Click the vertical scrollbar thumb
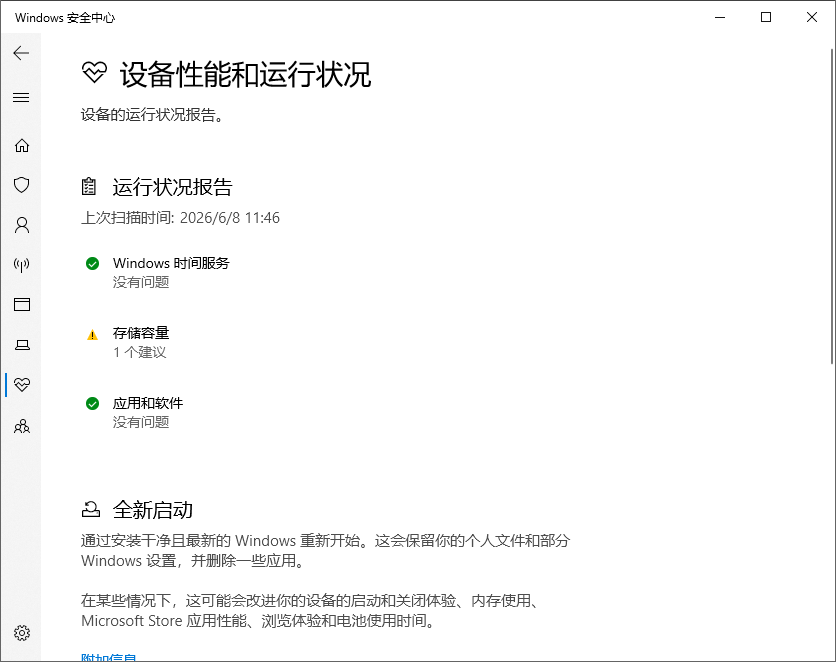 [x=832, y=207]
